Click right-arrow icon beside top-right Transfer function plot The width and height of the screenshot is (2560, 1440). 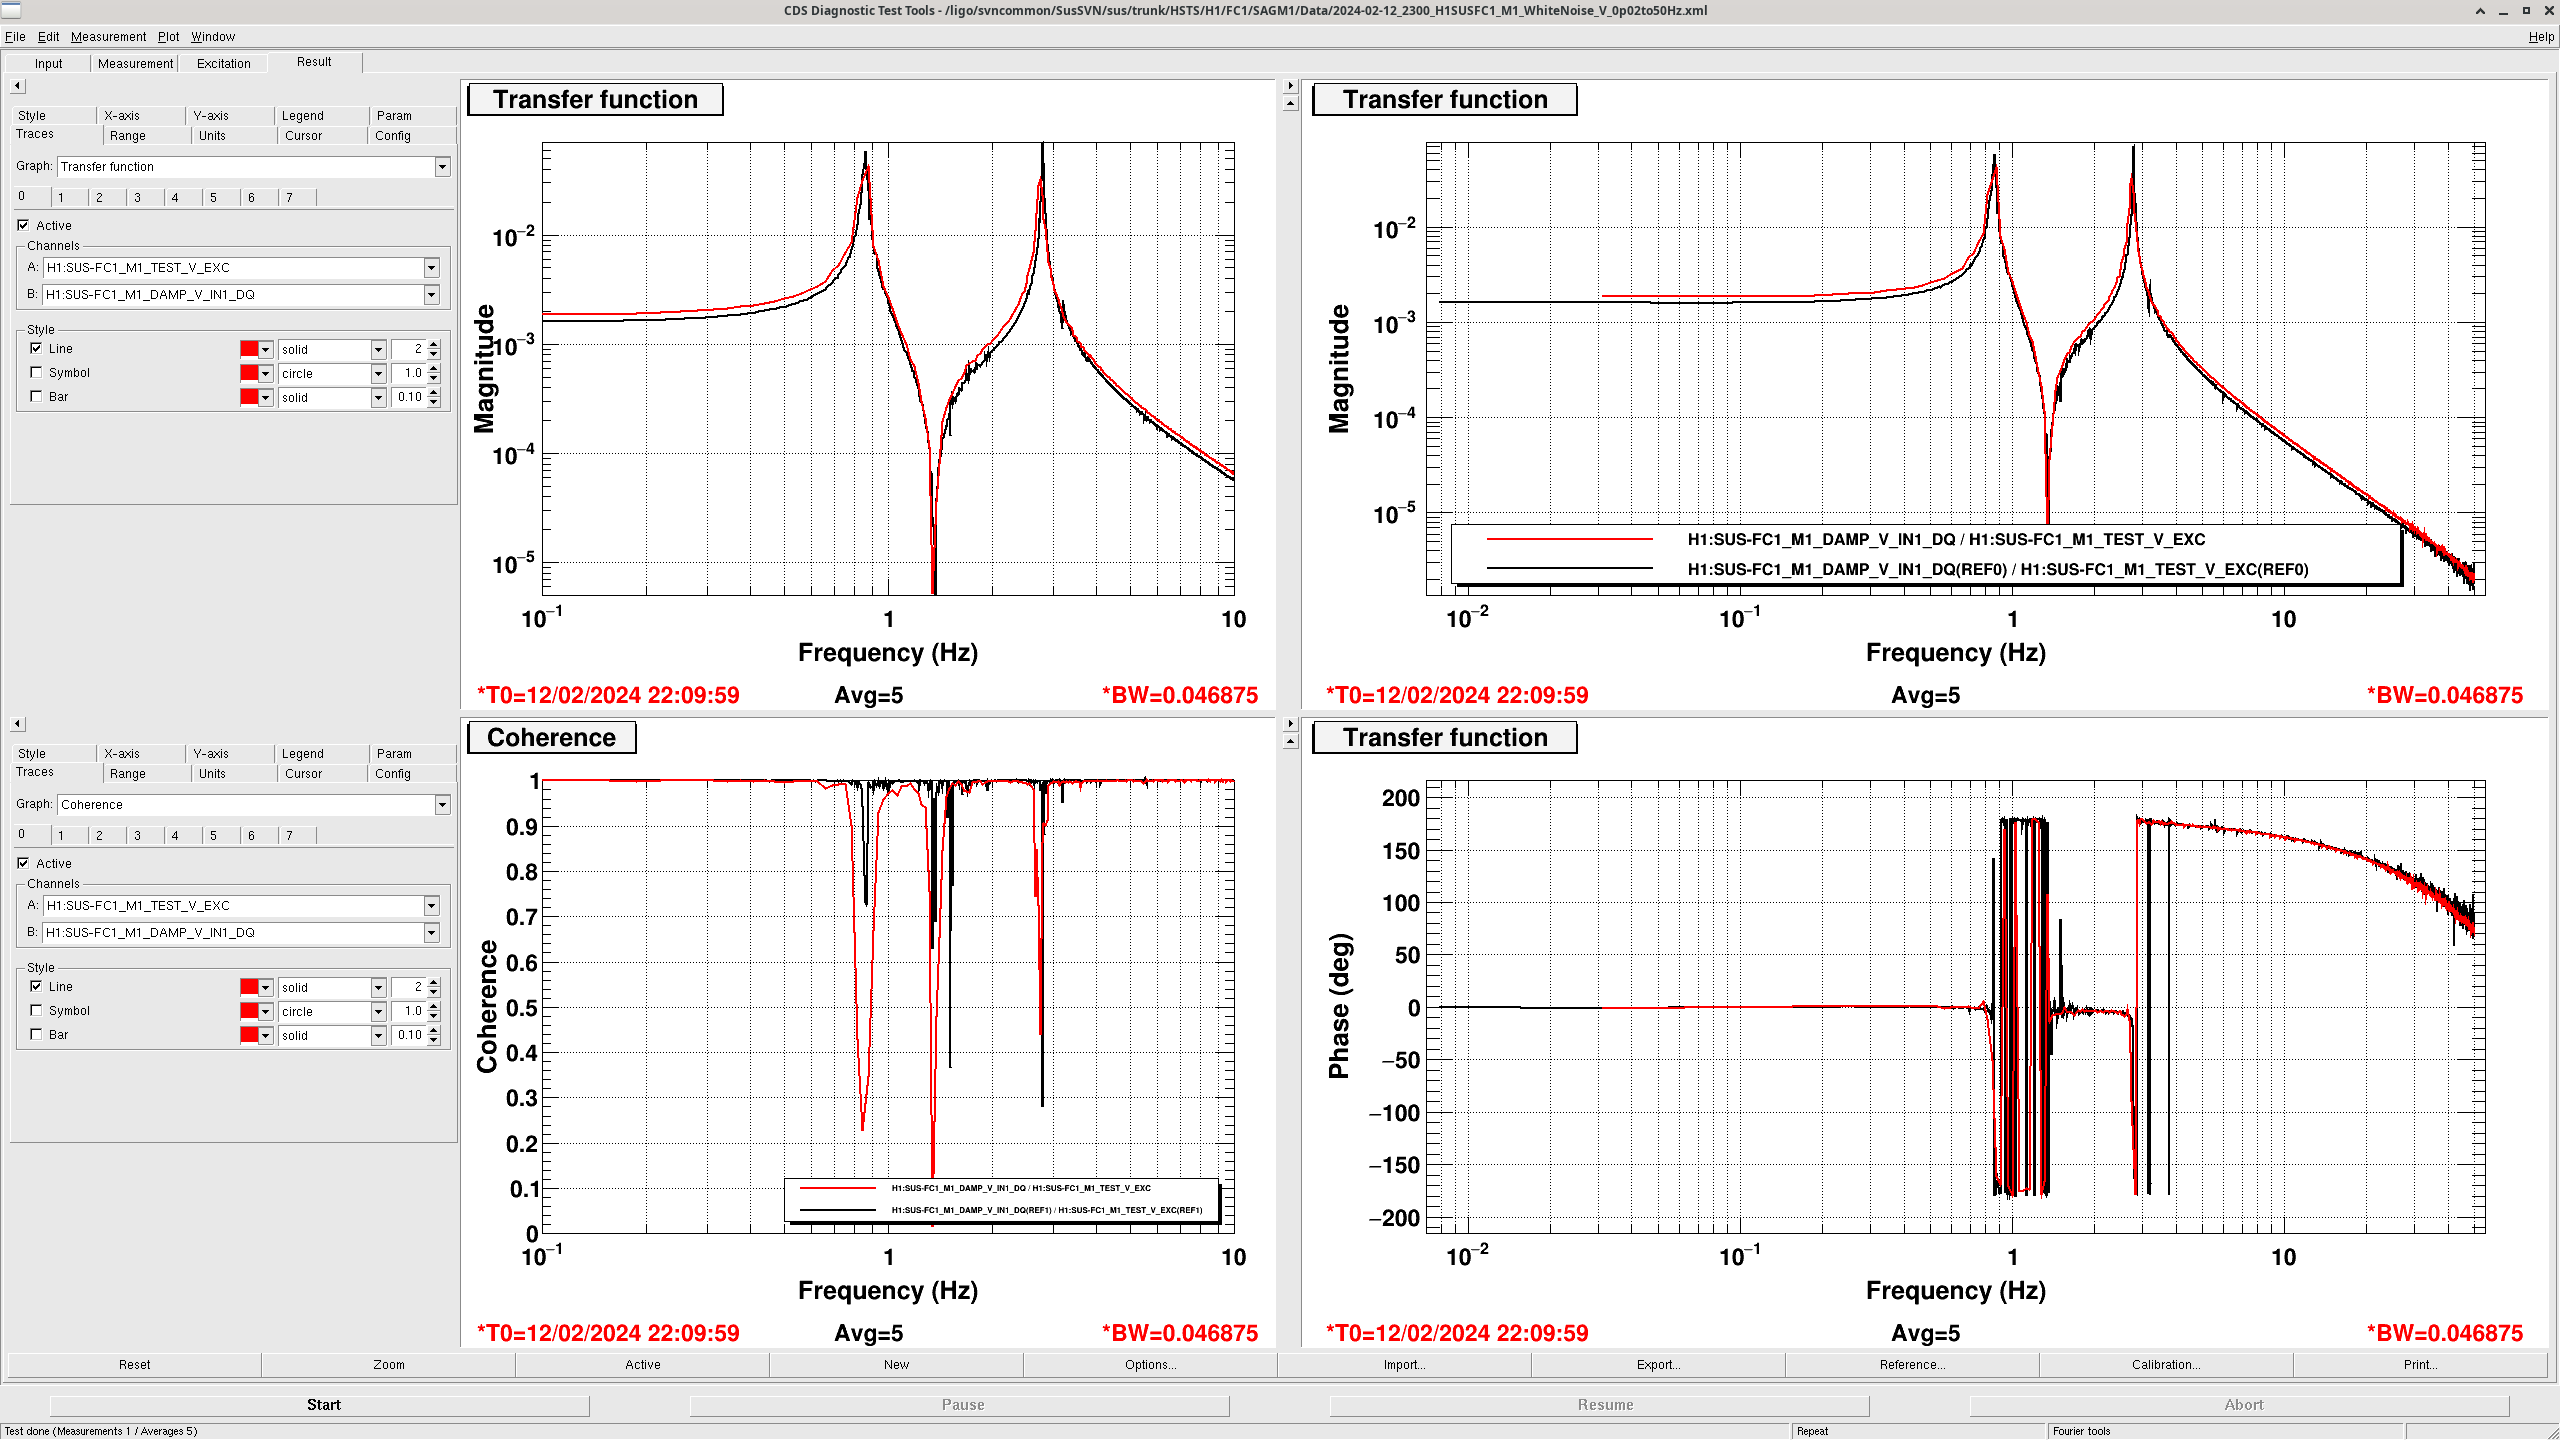click(x=1290, y=86)
